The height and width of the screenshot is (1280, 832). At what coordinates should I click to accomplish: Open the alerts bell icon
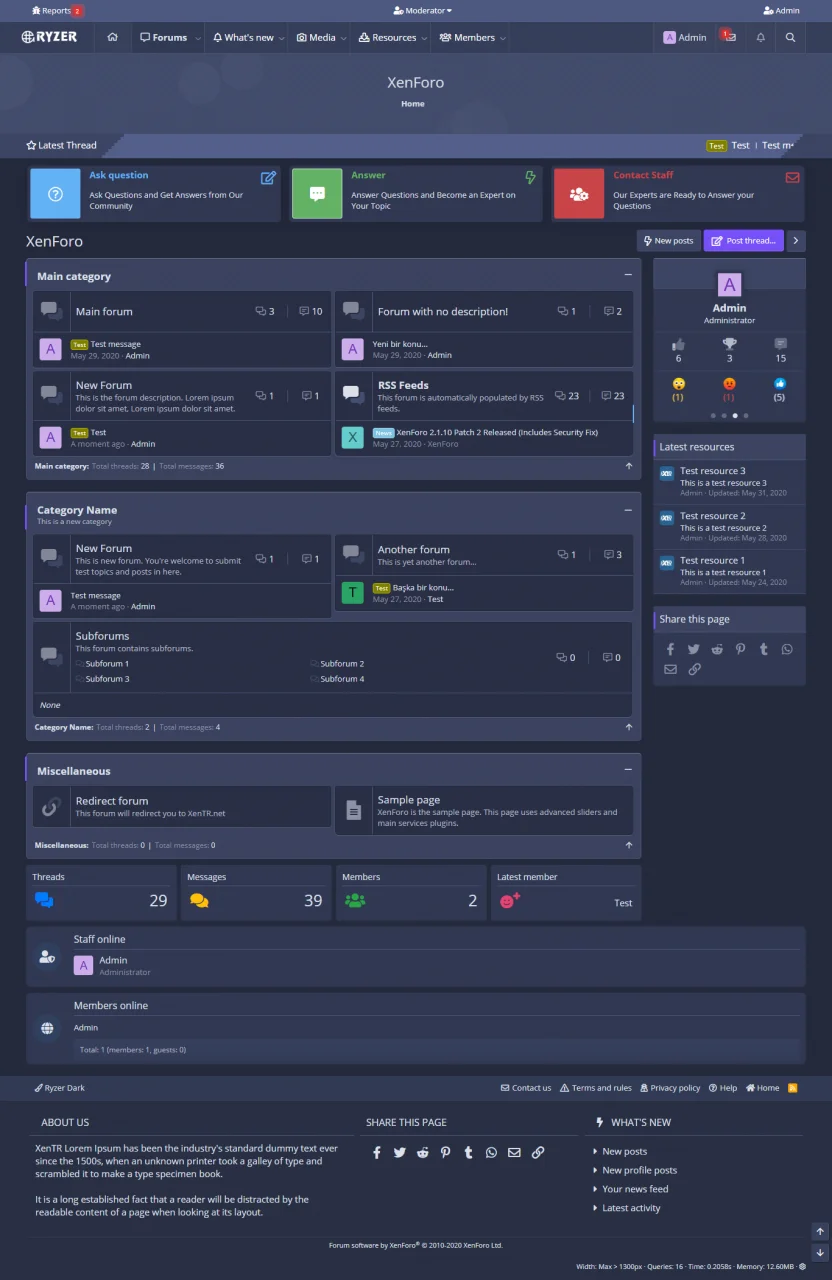tap(760, 38)
